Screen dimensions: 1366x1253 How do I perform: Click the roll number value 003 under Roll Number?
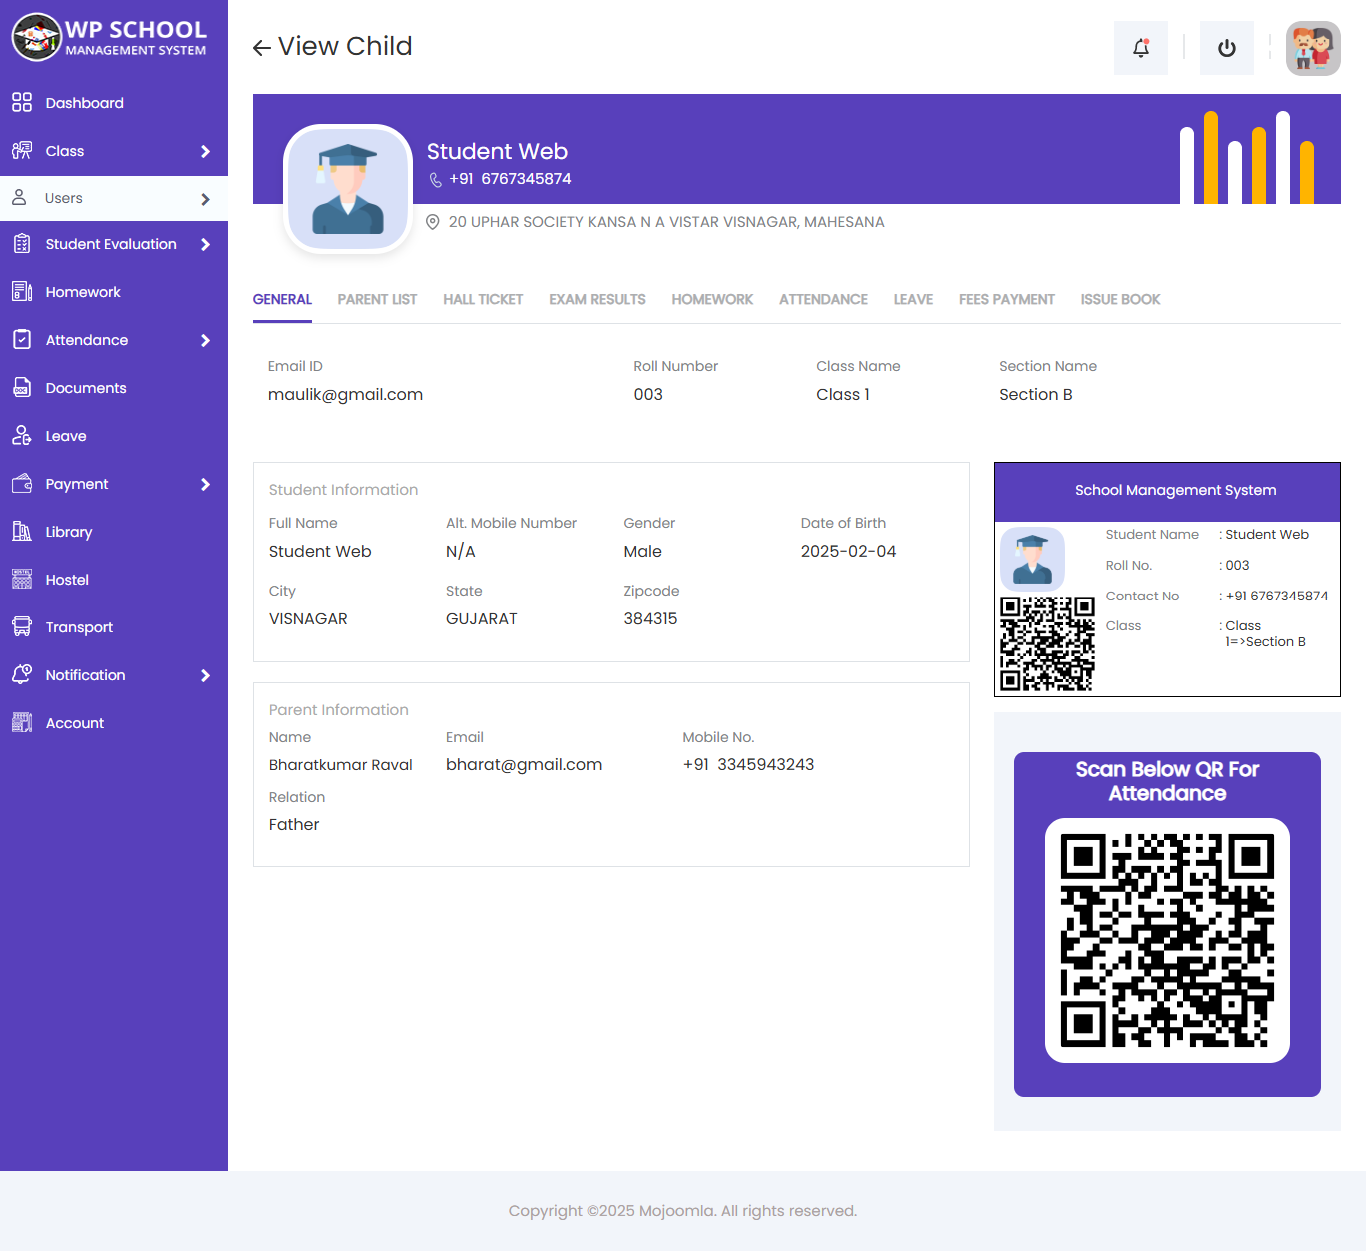click(x=648, y=394)
